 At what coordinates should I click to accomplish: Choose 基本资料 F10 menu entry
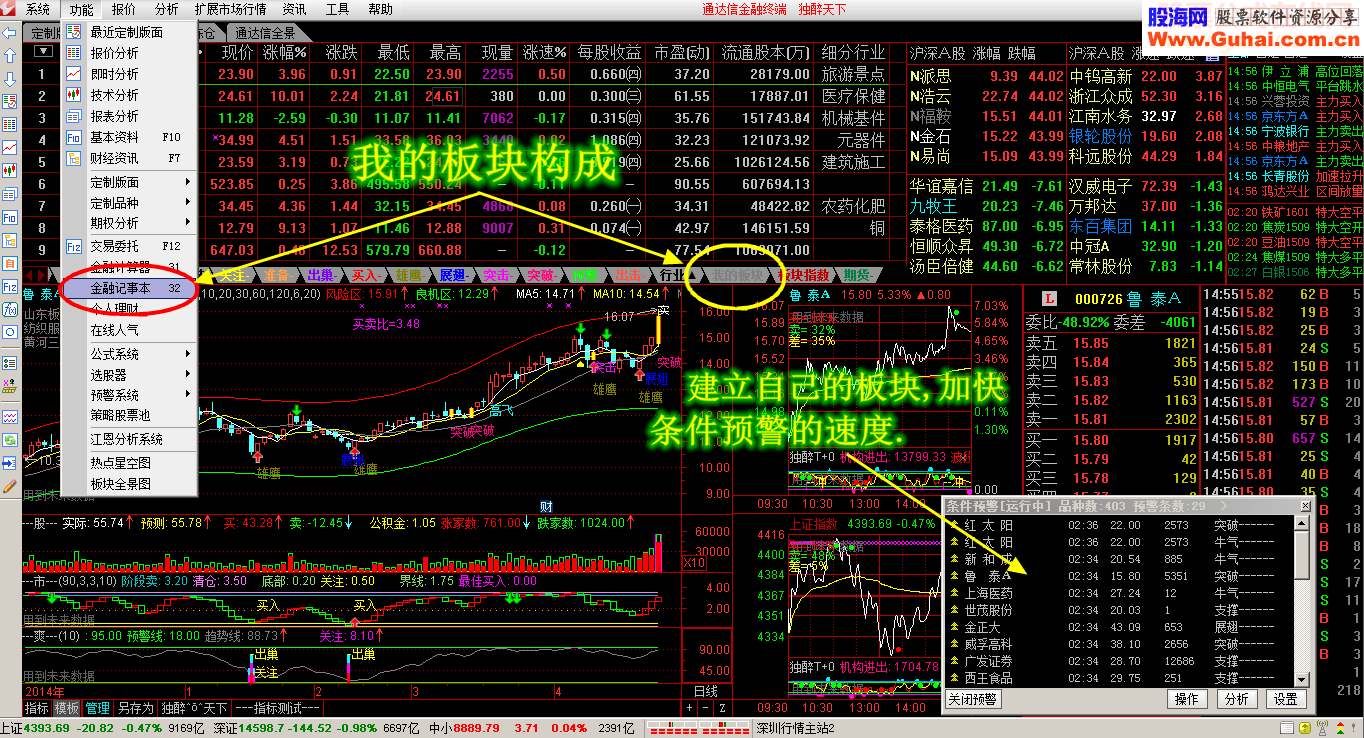(x=129, y=137)
